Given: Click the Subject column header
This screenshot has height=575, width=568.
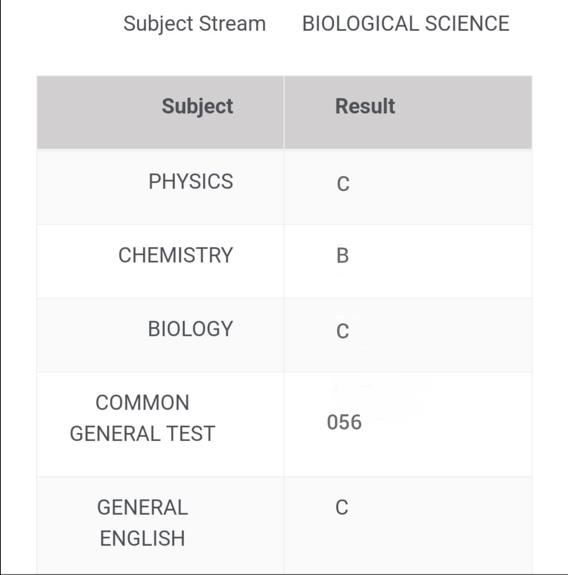Looking at the screenshot, I should pyautogui.click(x=197, y=107).
